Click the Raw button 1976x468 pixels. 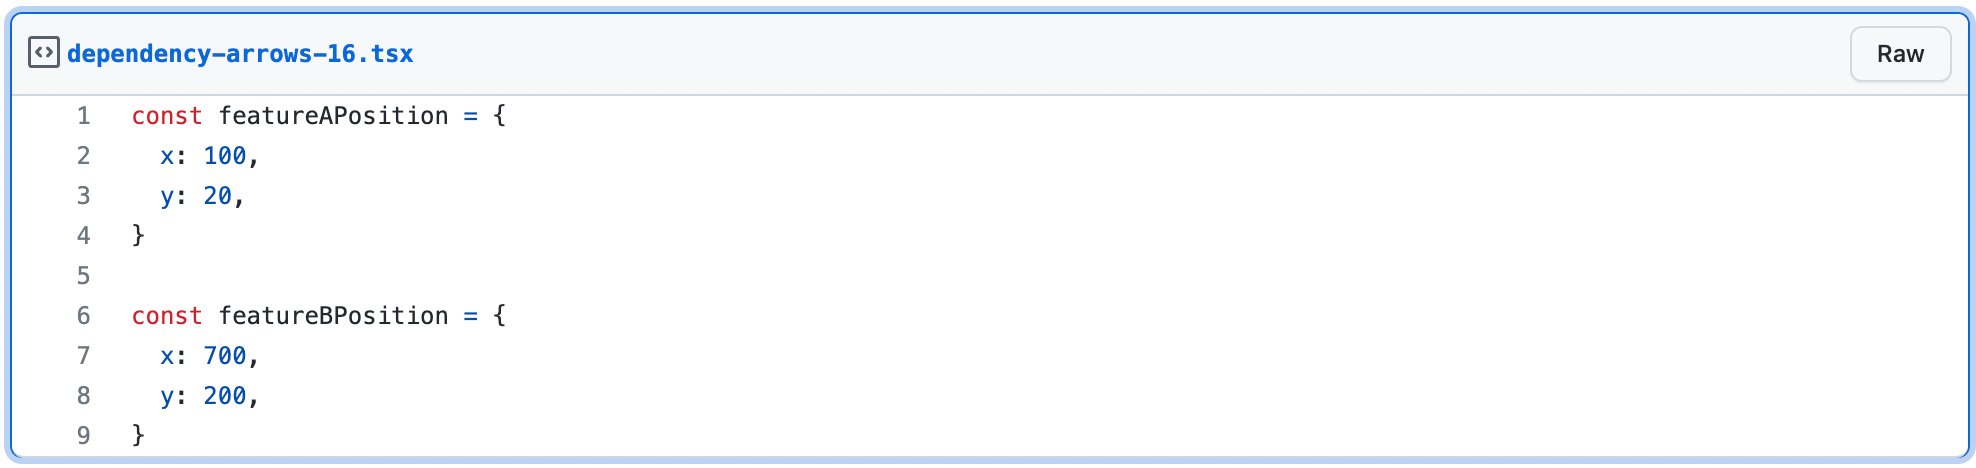click(x=1900, y=54)
